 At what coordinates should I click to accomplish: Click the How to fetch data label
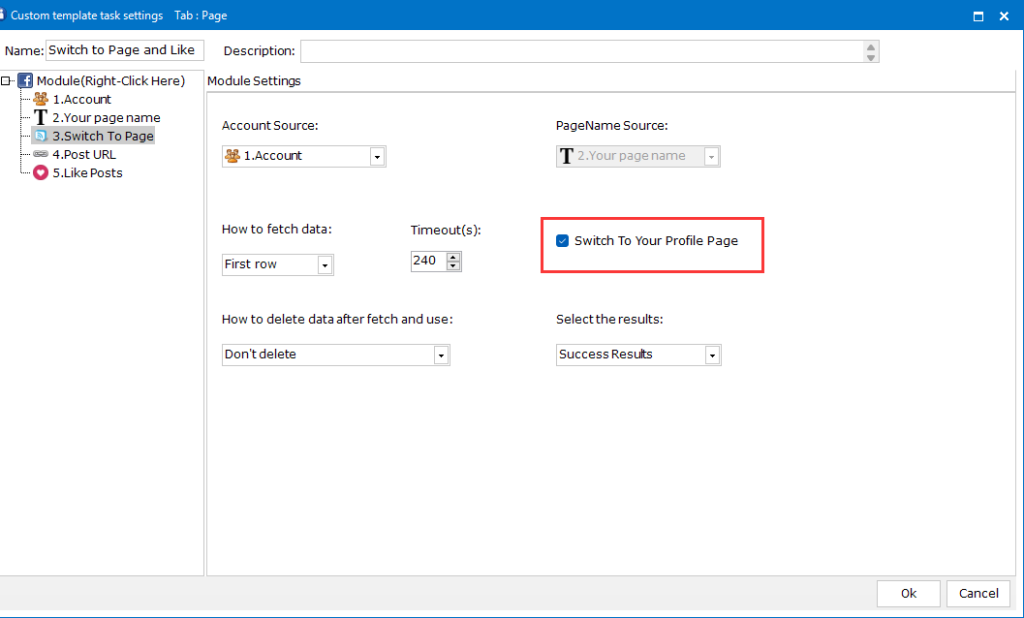coord(277,229)
